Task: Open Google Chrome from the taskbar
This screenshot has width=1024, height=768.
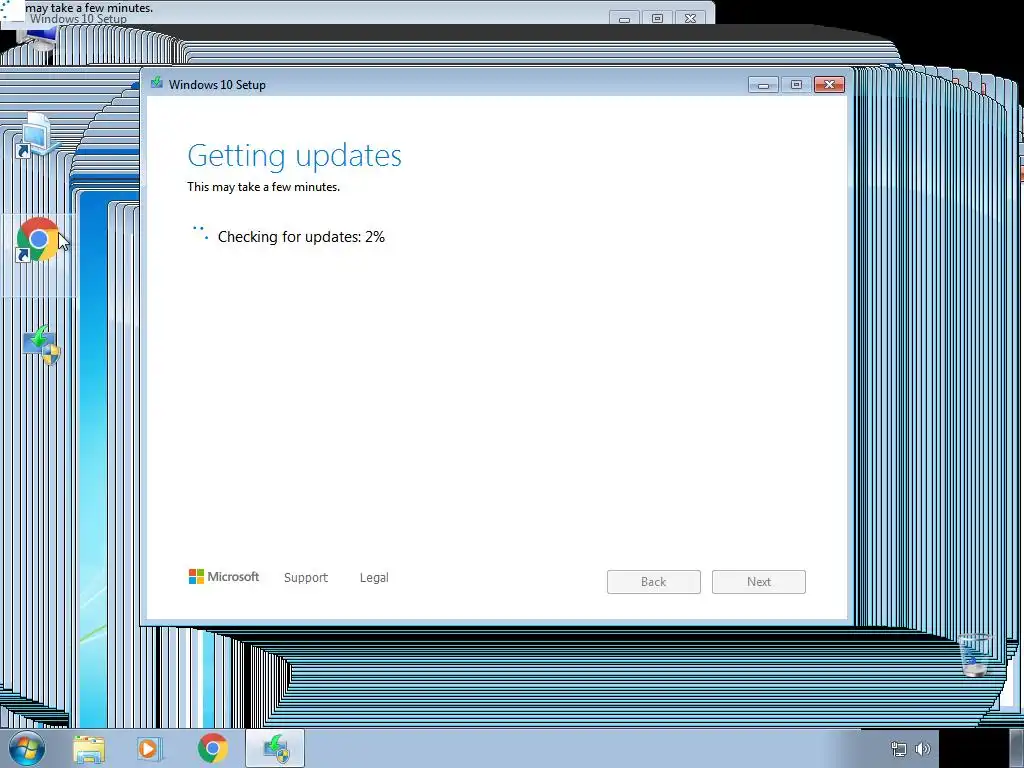Action: [212, 748]
